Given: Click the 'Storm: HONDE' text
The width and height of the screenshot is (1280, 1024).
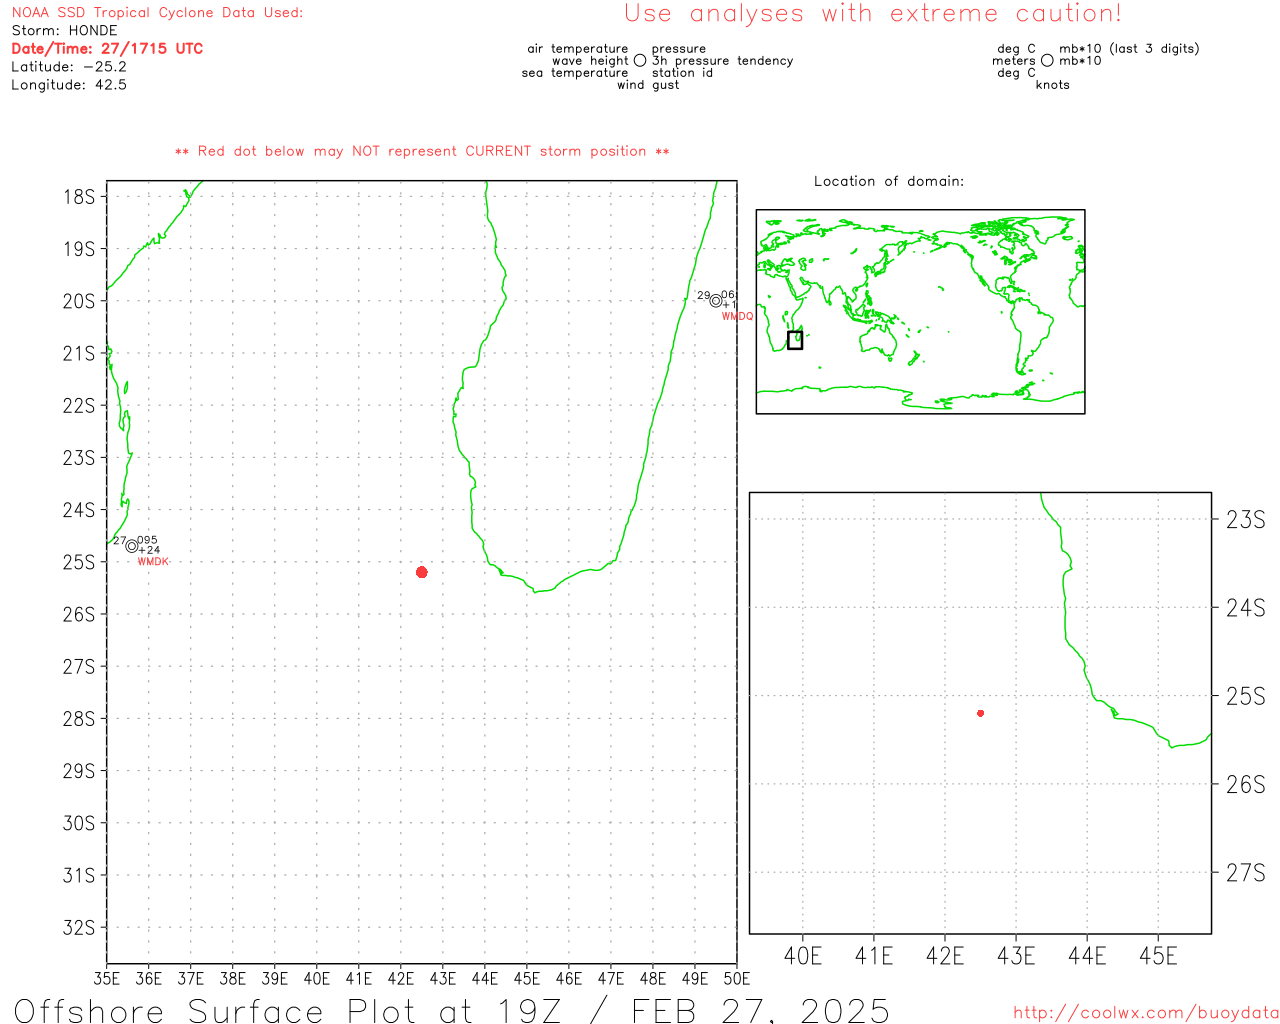Looking at the screenshot, I should (x=64, y=31).
